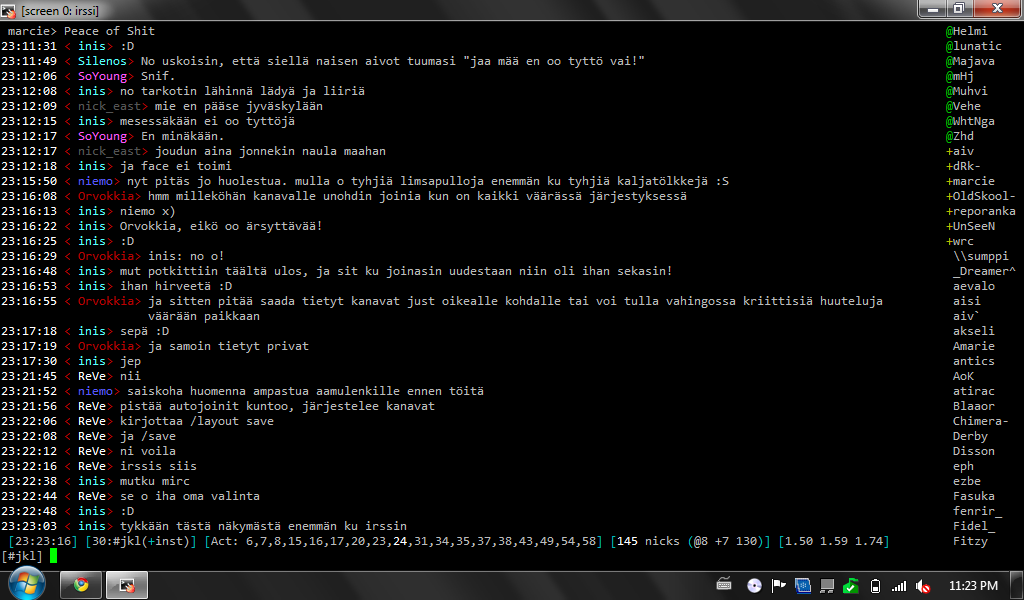The width and height of the screenshot is (1024, 600).
Task: Open the Windows Start menu orb
Action: coord(26,583)
